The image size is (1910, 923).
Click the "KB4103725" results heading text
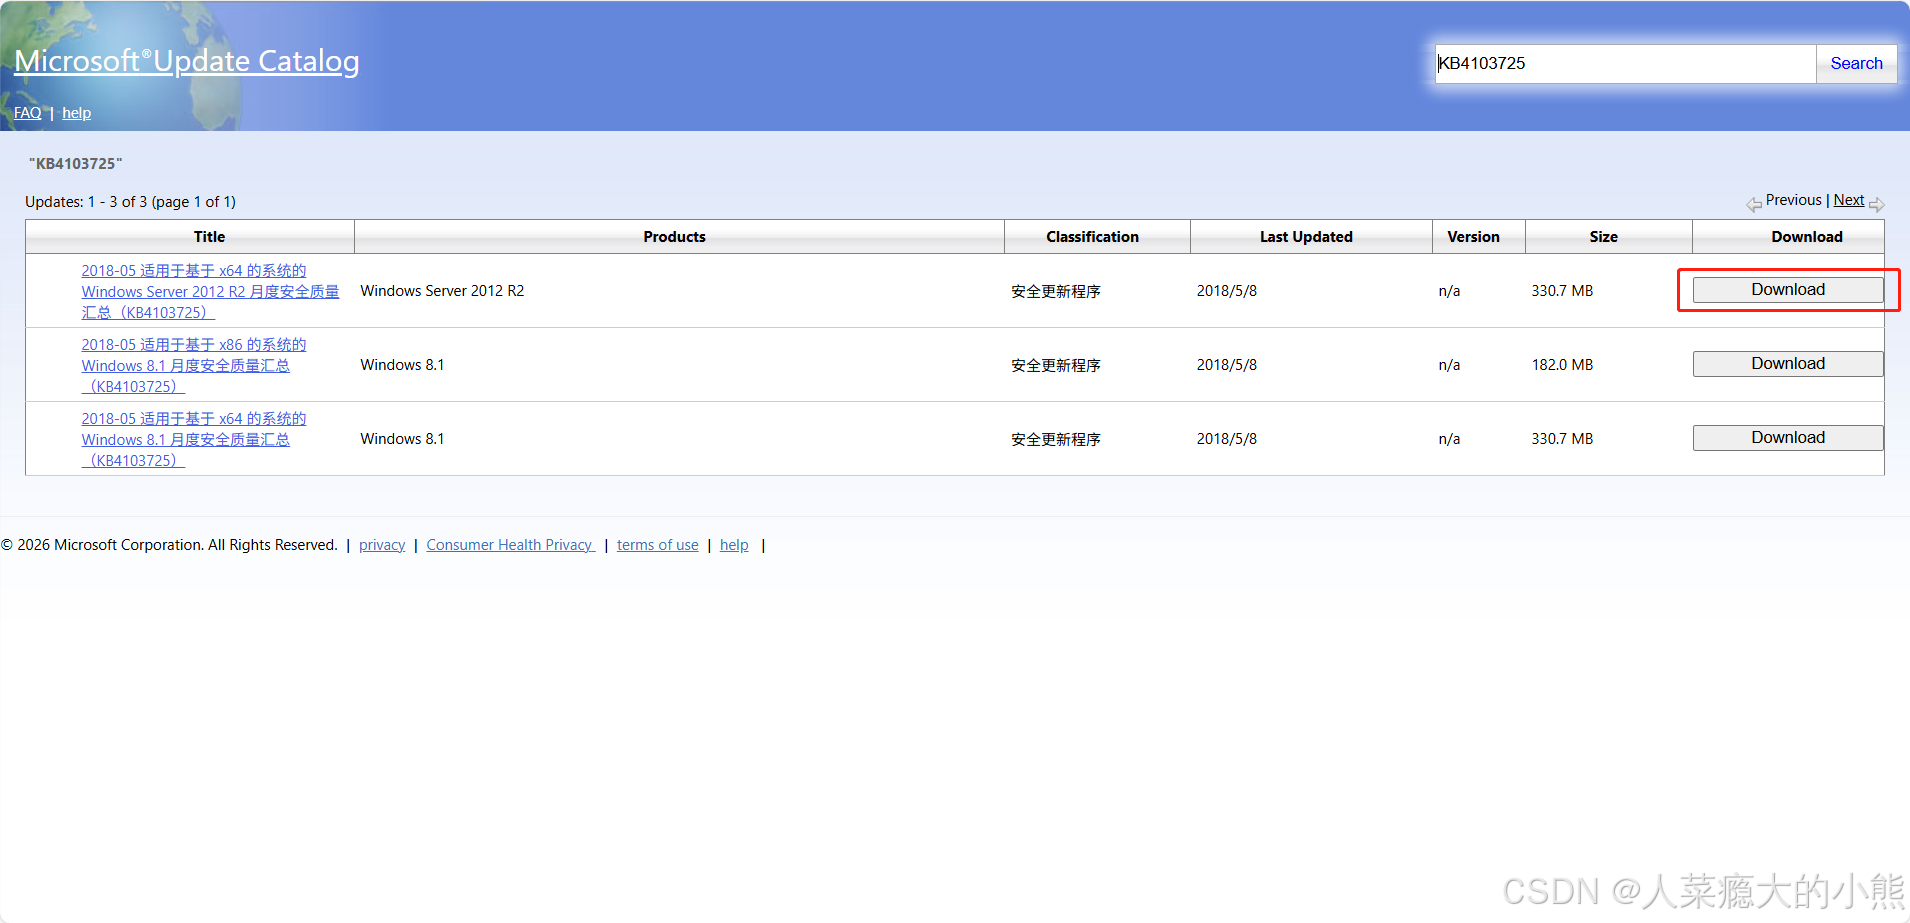[76, 163]
